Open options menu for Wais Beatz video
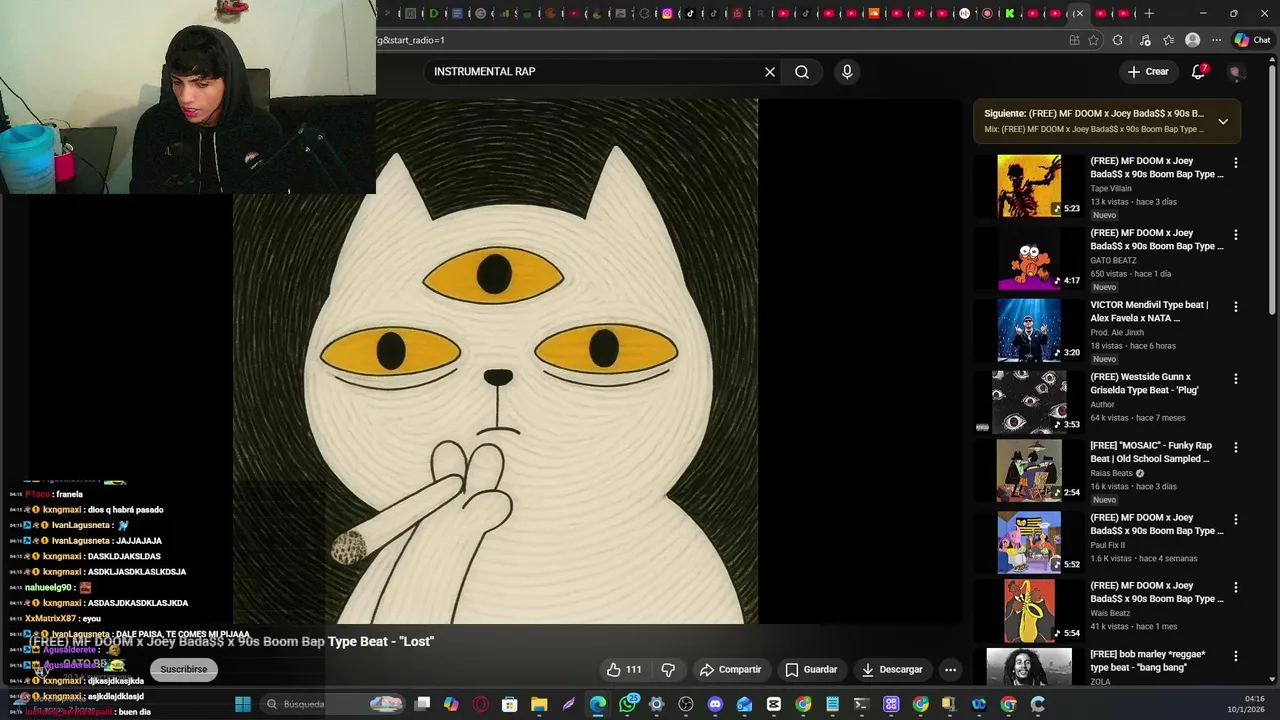This screenshot has height=720, width=1280. point(1236,587)
